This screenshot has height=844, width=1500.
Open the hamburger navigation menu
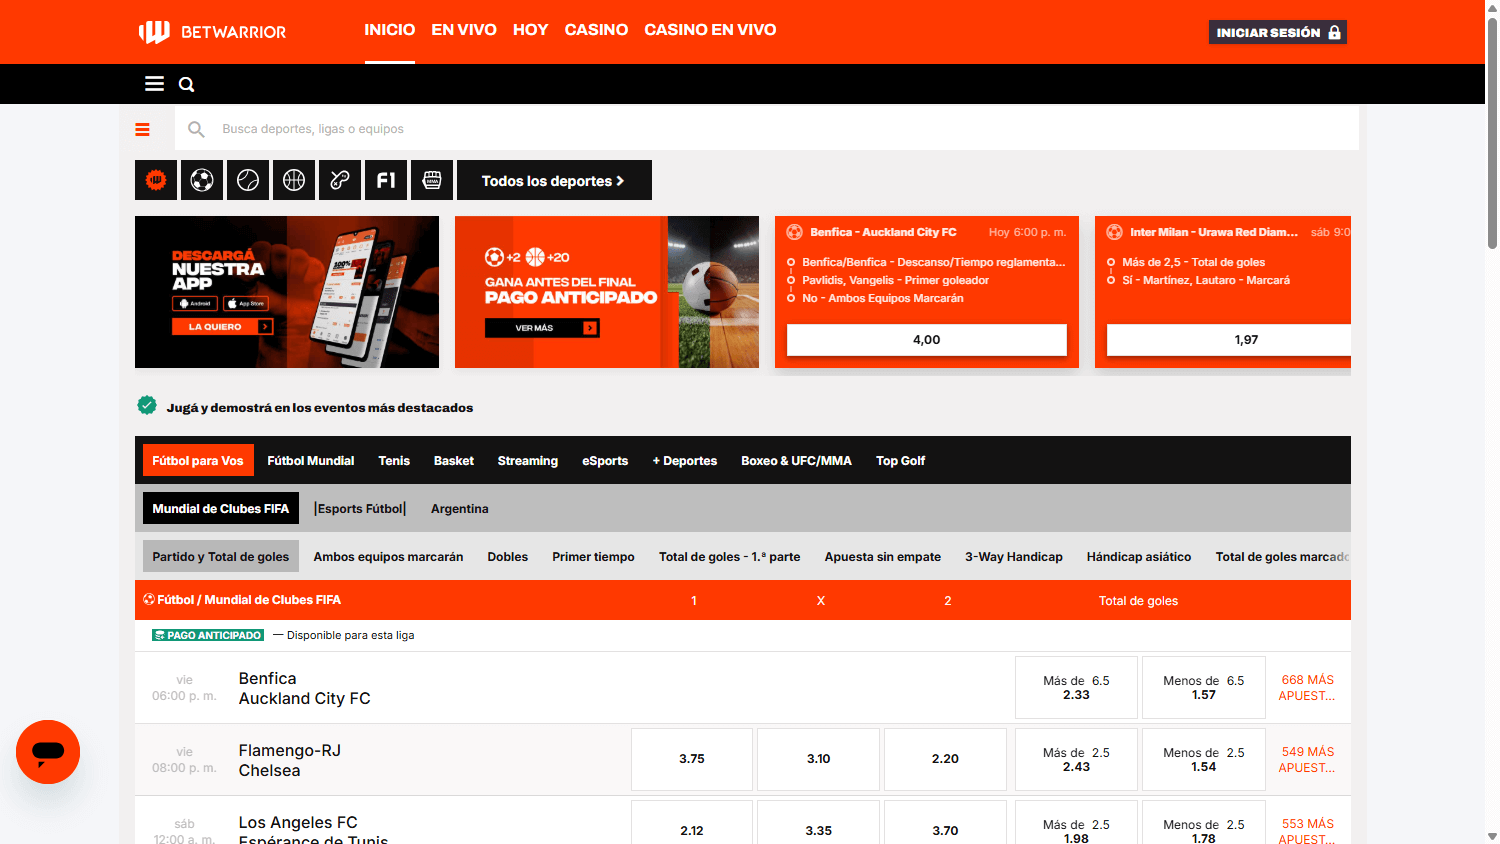click(154, 84)
